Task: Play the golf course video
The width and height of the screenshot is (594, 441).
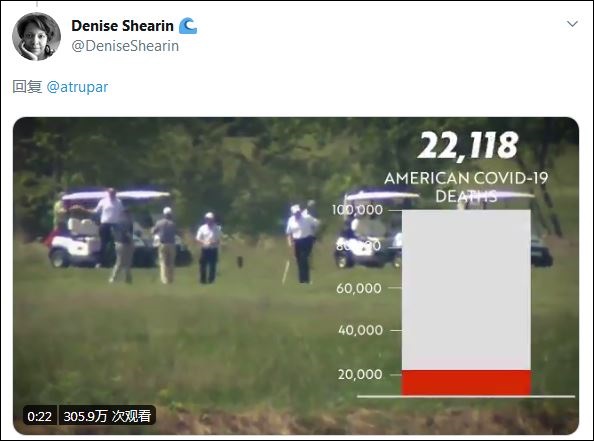Action: (x=296, y=275)
